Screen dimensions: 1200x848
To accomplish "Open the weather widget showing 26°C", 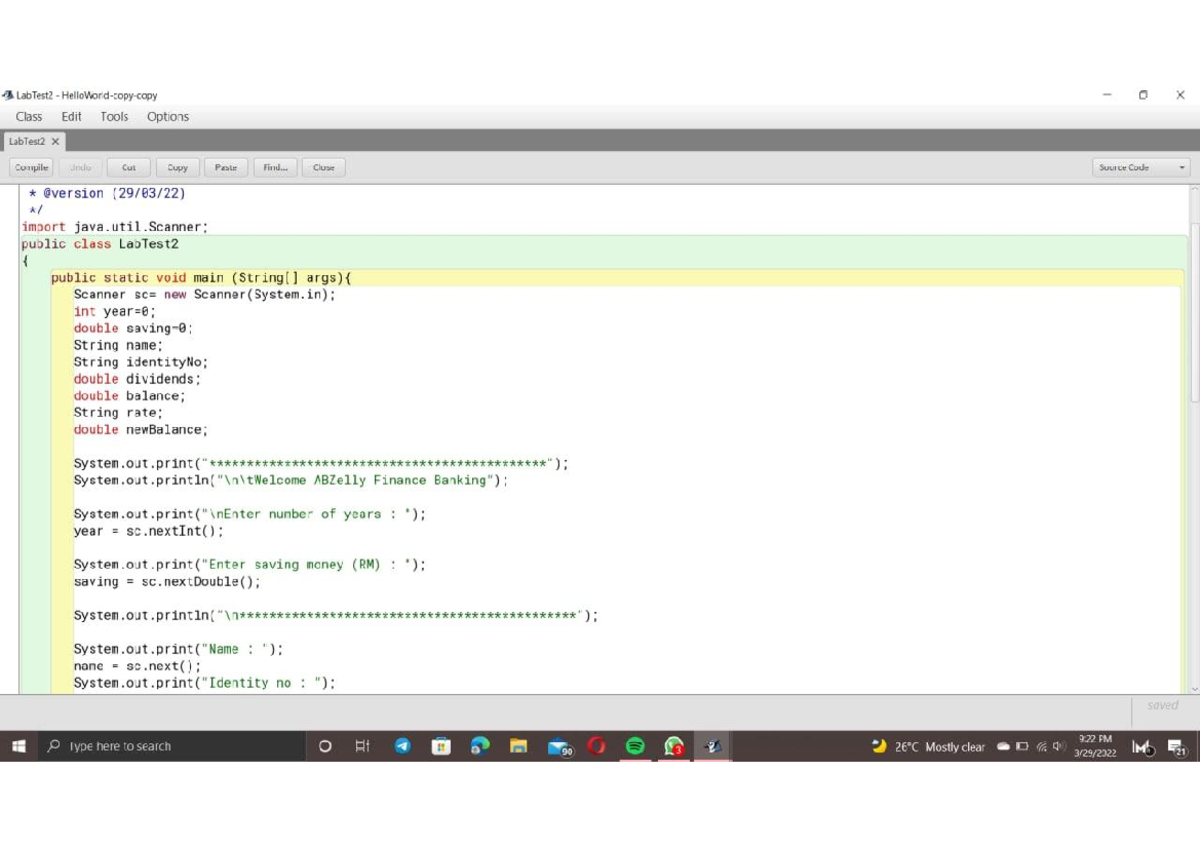I will (928, 747).
